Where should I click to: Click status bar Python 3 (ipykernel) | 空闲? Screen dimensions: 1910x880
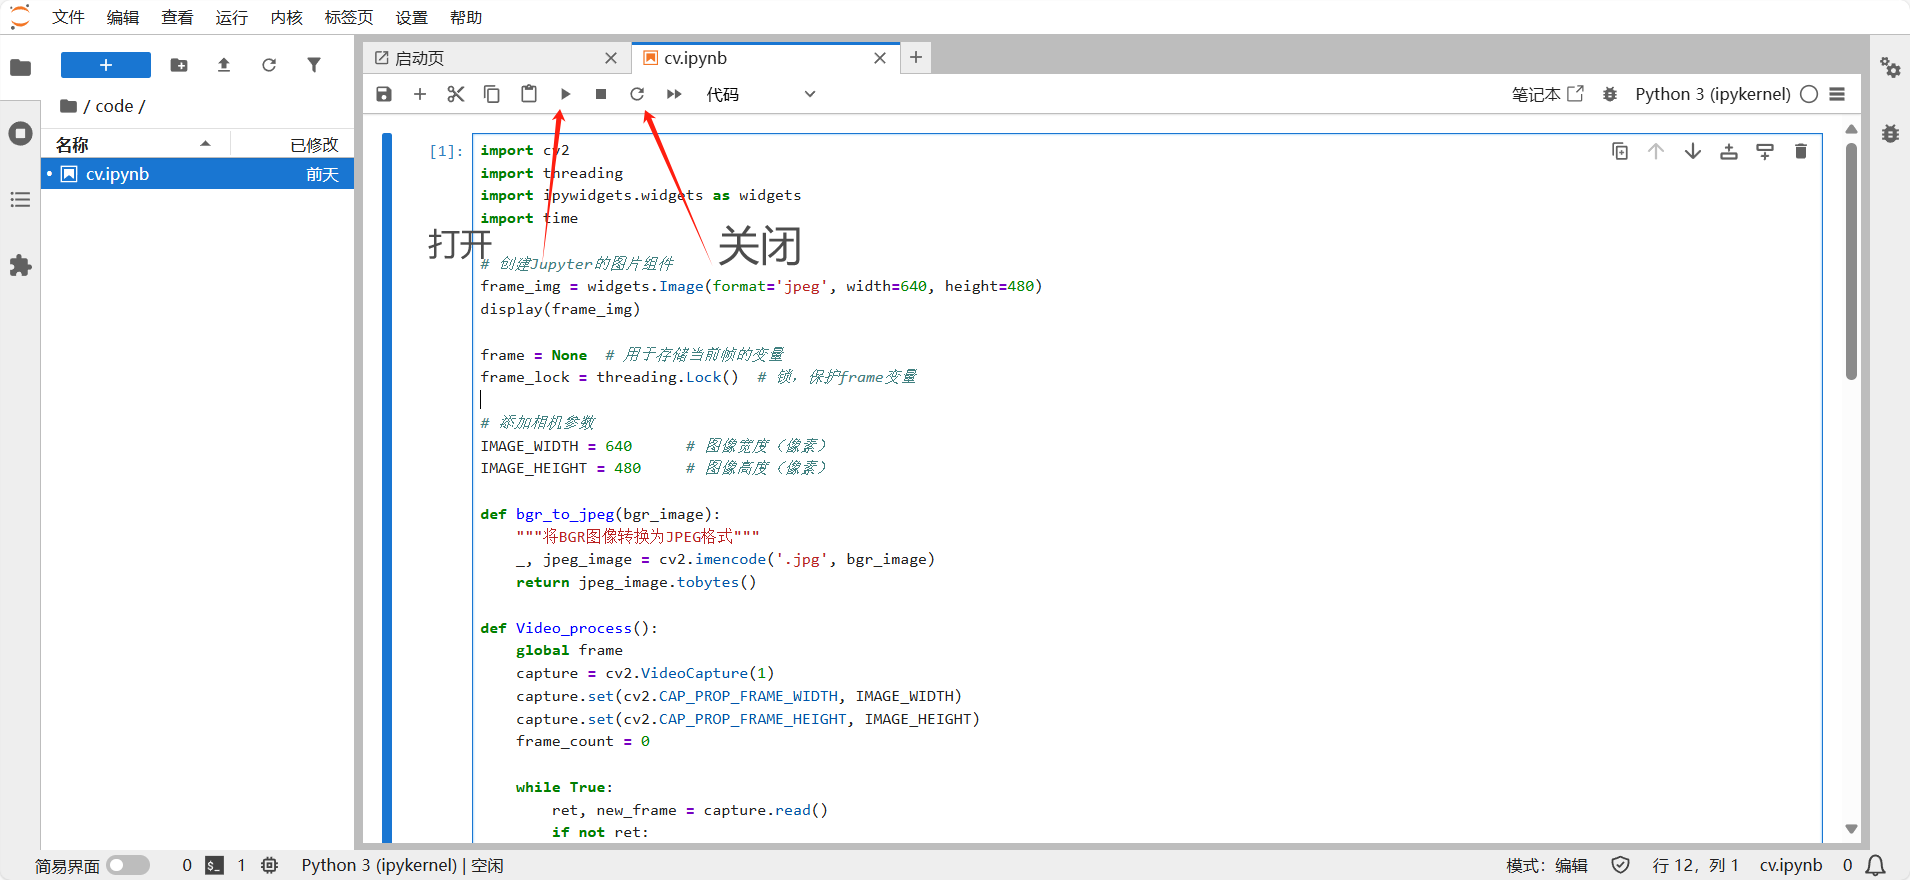pos(402,865)
